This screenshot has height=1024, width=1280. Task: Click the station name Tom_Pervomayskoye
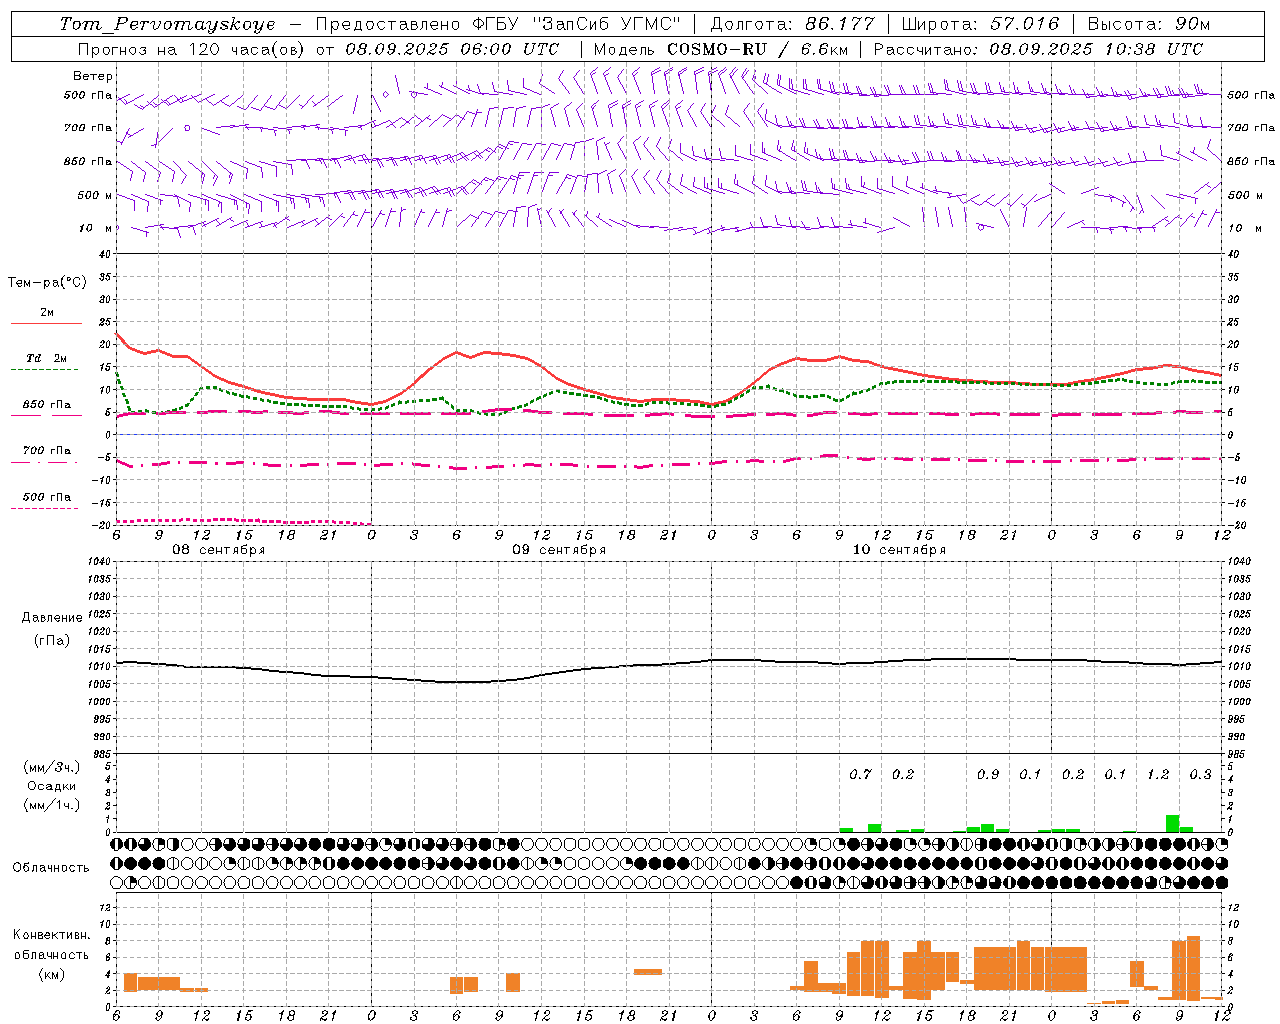167,24
